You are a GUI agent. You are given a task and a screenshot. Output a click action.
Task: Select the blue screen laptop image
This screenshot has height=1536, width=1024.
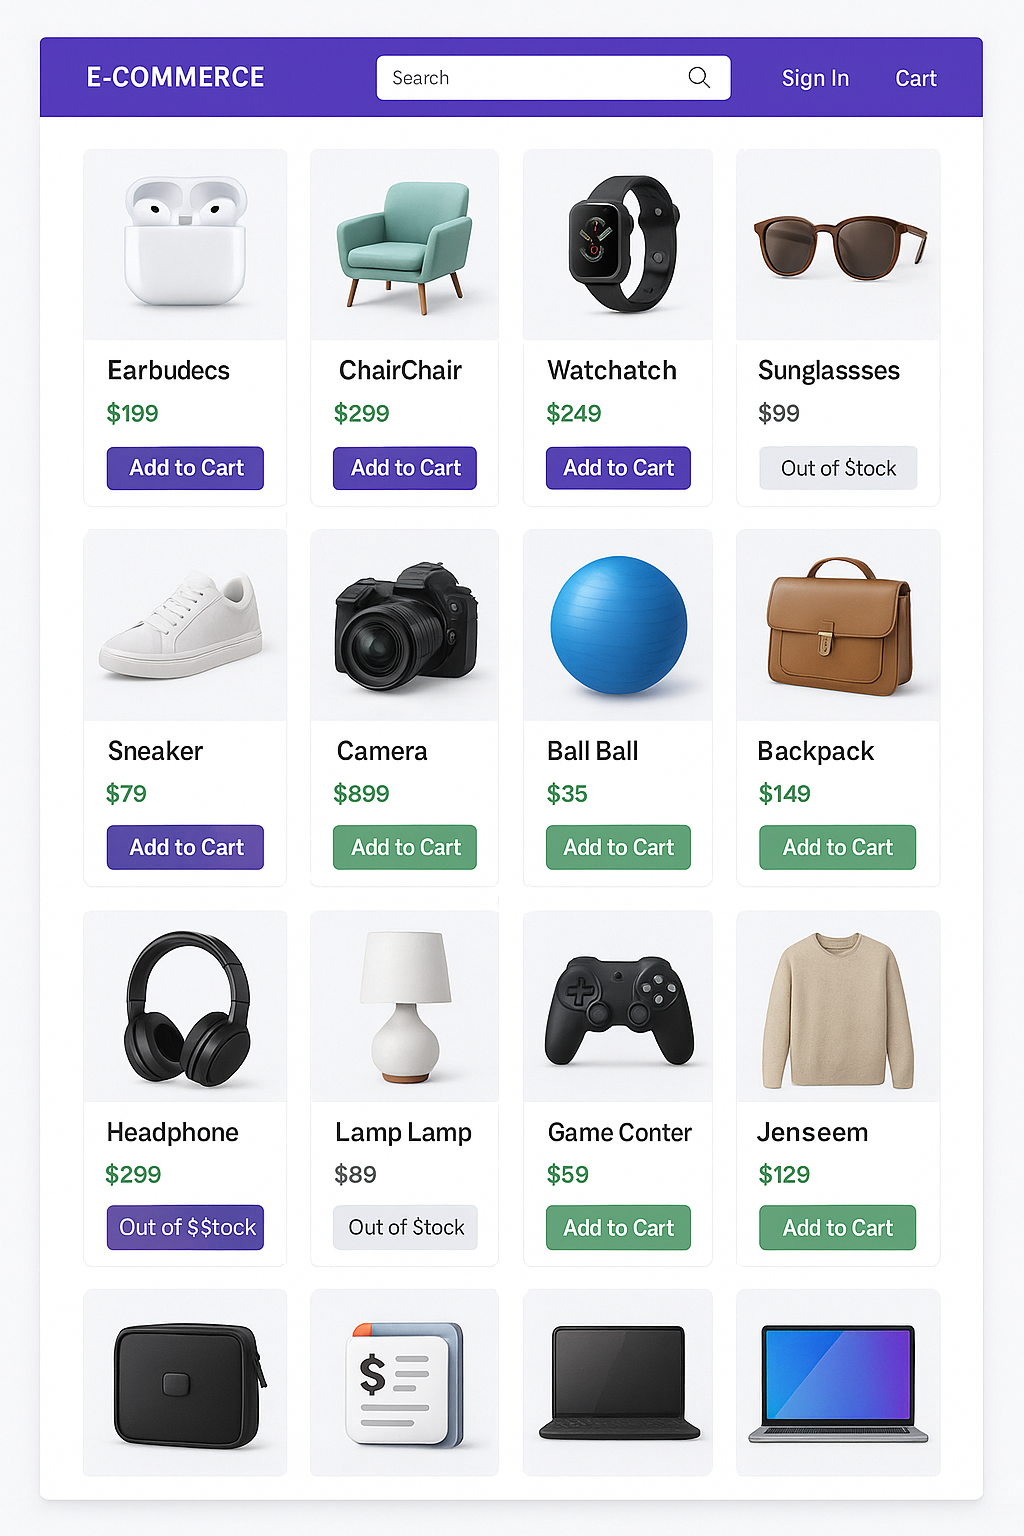pos(838,1384)
